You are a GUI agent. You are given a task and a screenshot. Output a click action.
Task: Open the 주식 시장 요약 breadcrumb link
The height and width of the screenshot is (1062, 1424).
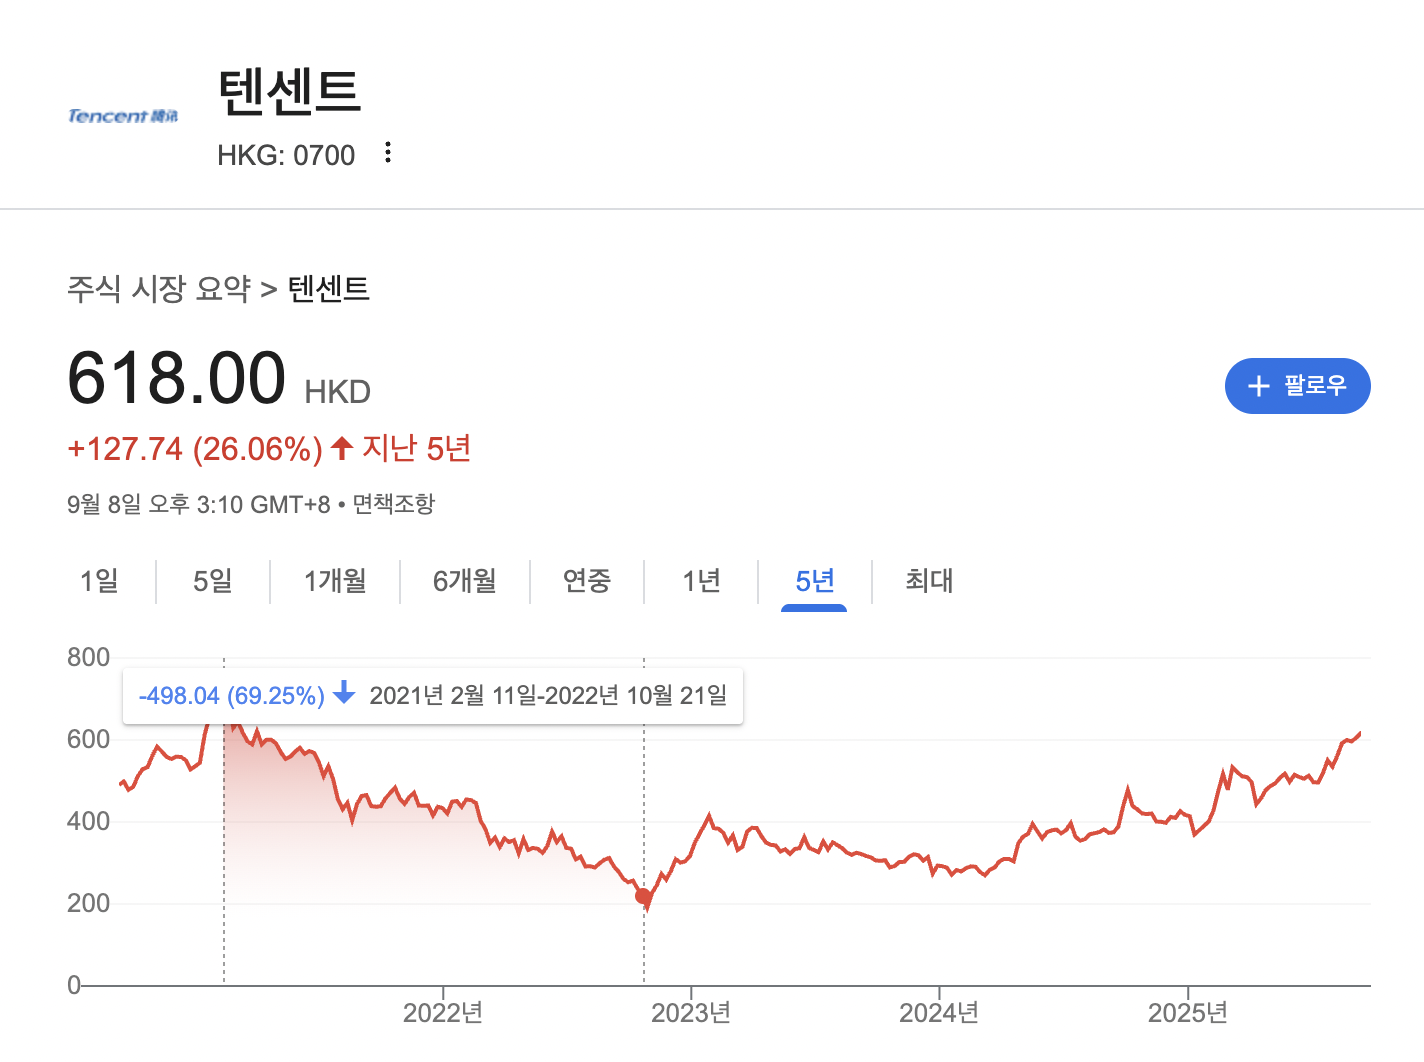159,289
